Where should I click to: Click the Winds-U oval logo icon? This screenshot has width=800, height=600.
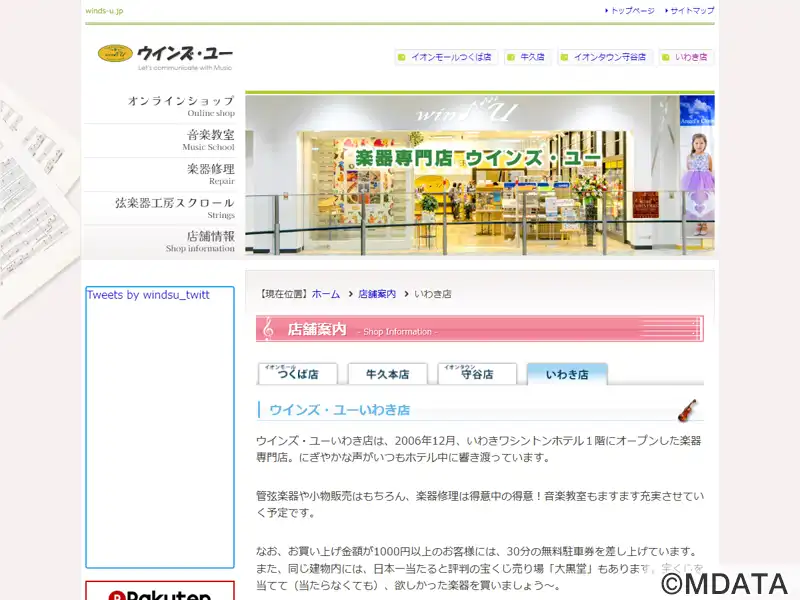tap(115, 53)
